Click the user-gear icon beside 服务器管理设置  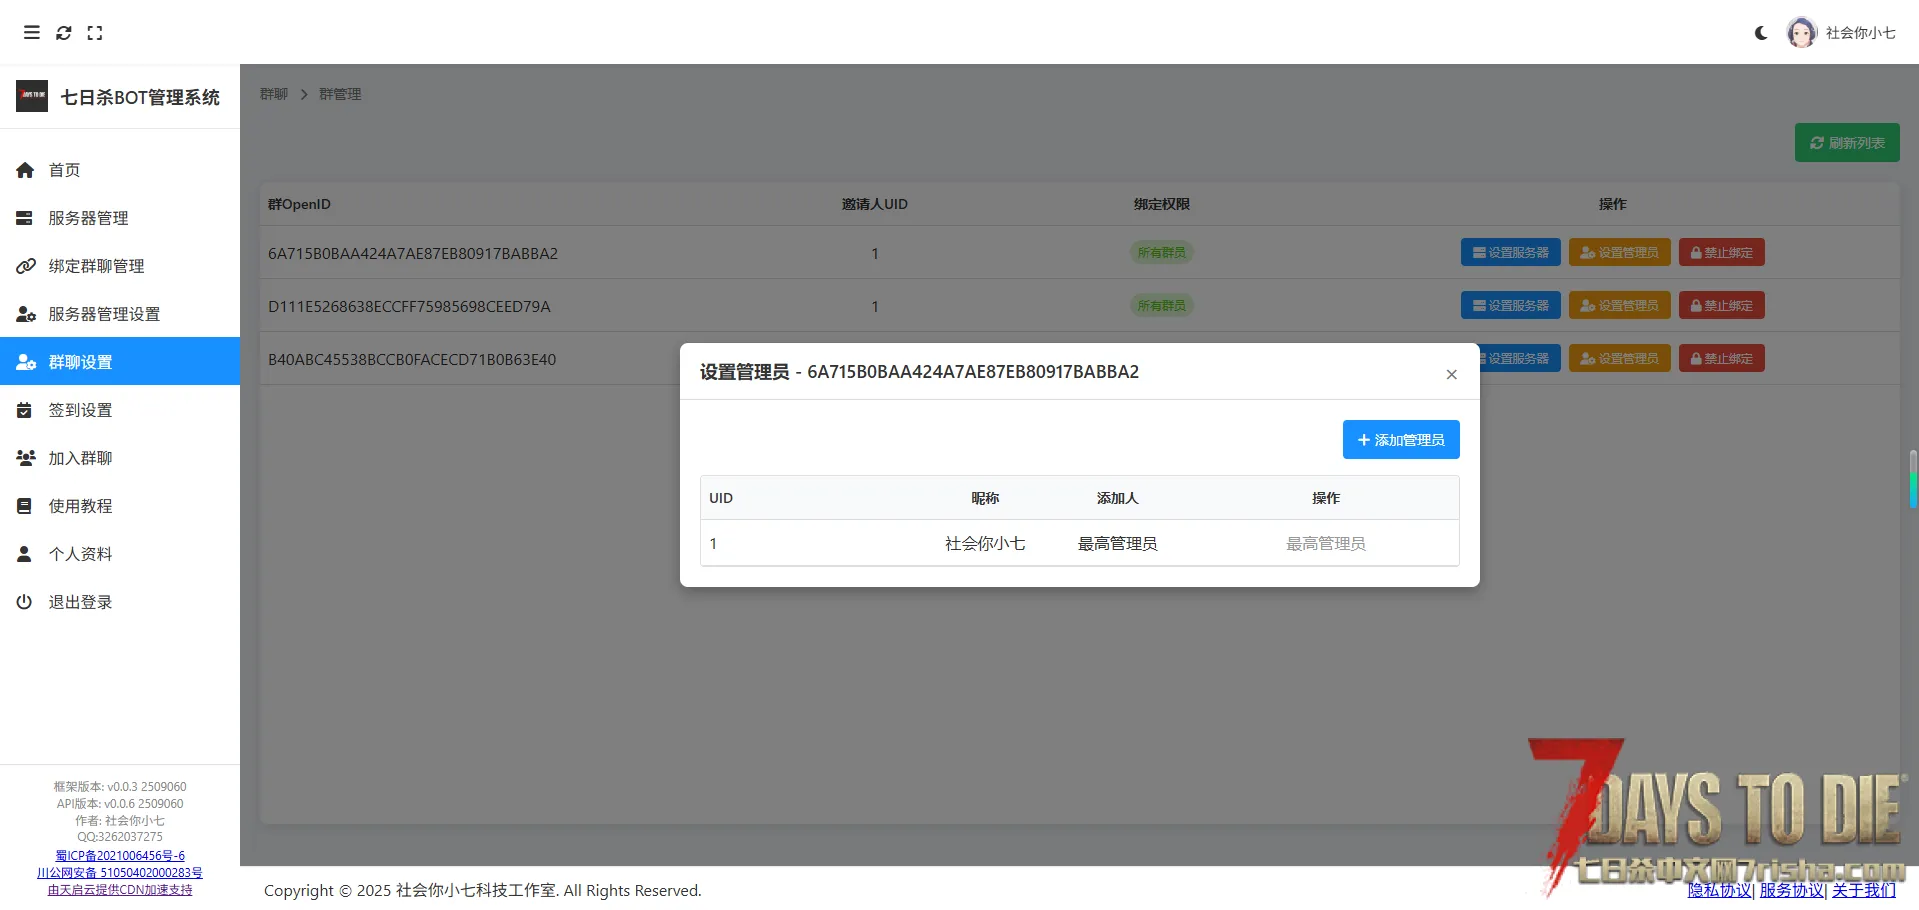pyautogui.click(x=26, y=314)
